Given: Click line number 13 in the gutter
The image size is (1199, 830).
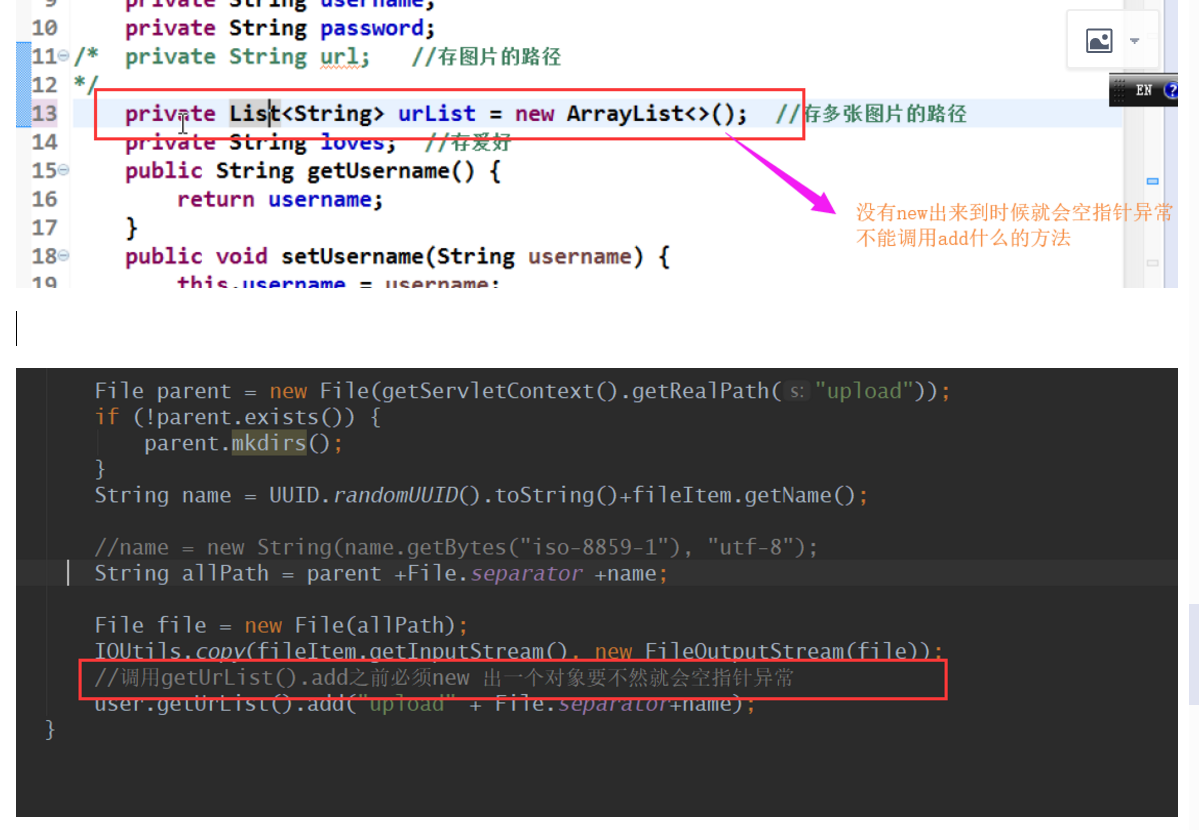Looking at the screenshot, I should tap(44, 113).
